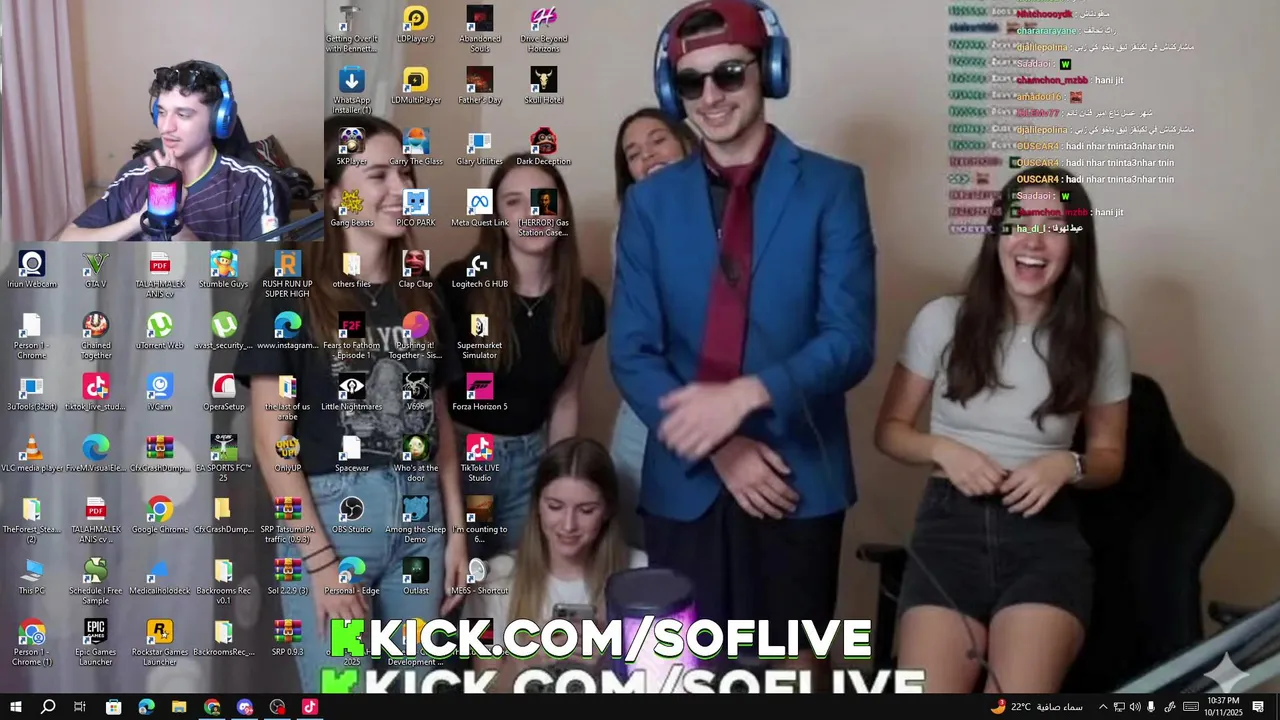
Task: Open the last of us arabe folder
Action: tap(287, 398)
